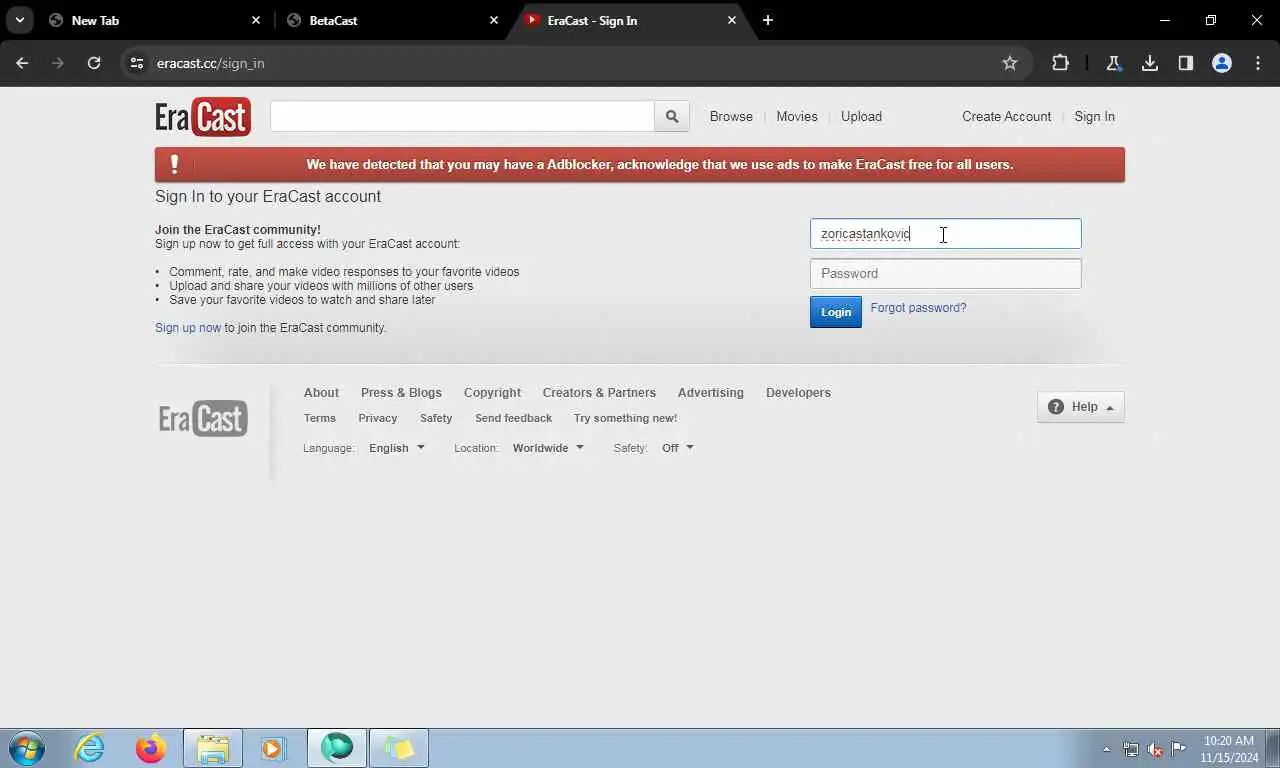The height and width of the screenshot is (768, 1280).
Task: Open the Chrome three-dot menu
Action: (1258, 63)
